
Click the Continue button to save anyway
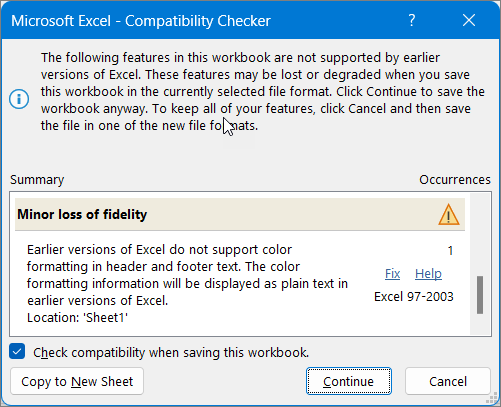pyautogui.click(x=349, y=381)
